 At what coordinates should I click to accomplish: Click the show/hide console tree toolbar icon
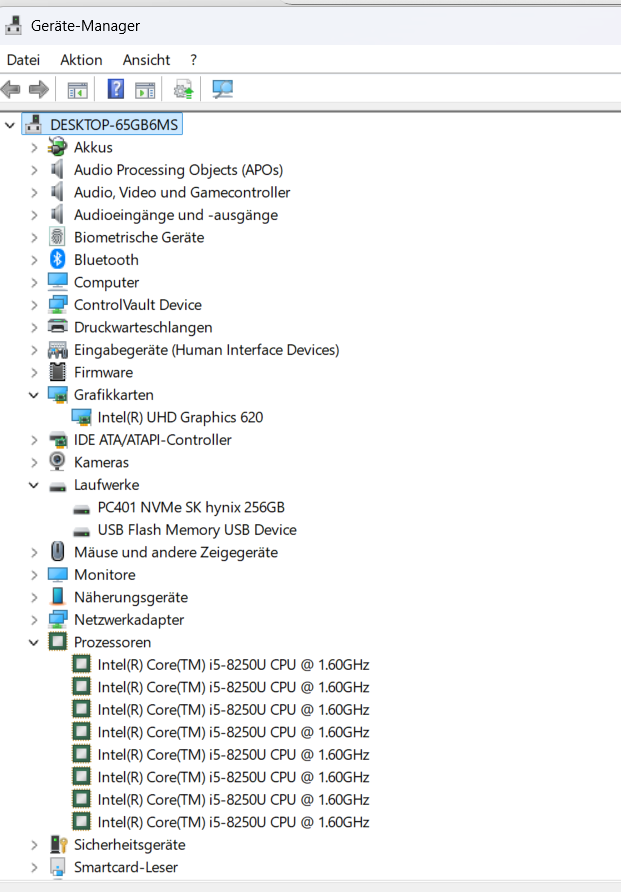pos(77,90)
